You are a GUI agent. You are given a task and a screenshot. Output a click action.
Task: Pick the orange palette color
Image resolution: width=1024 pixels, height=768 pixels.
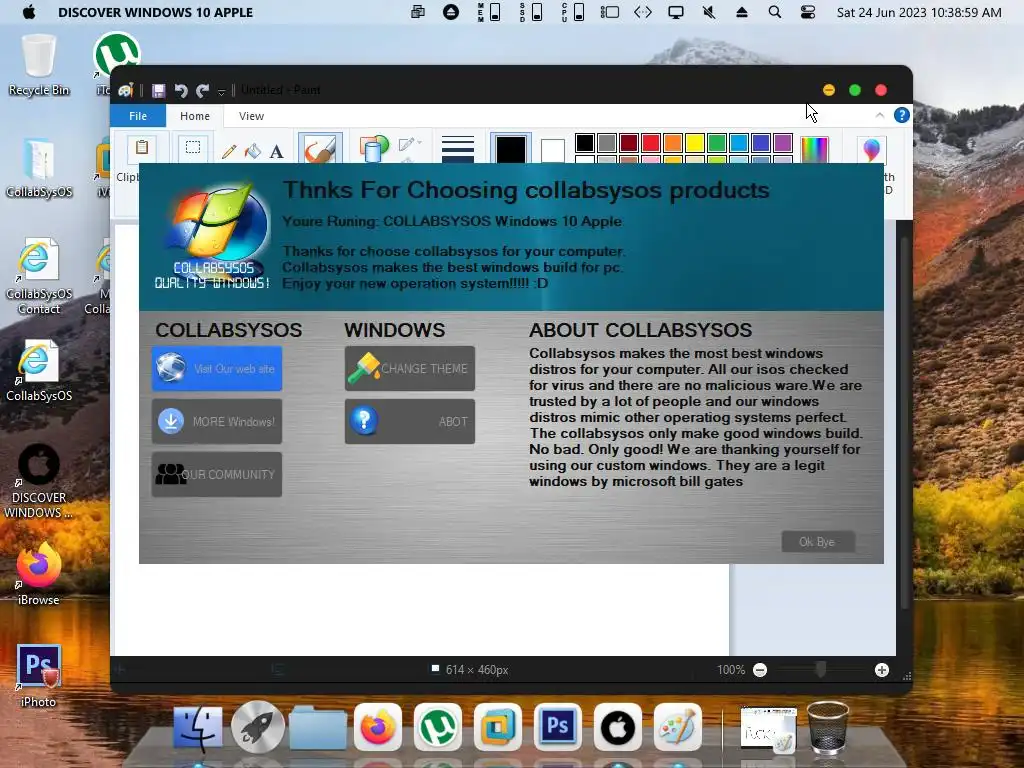pyautogui.click(x=673, y=142)
